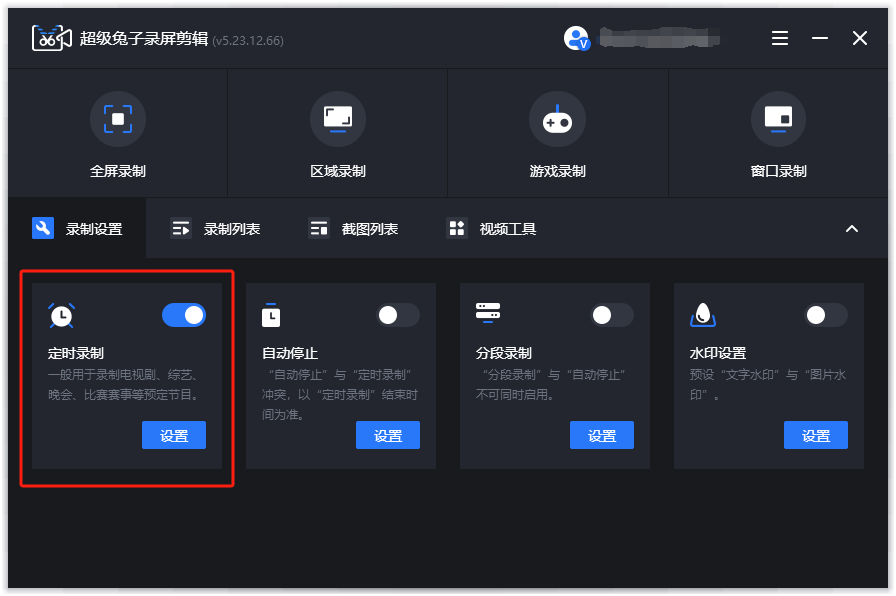The height and width of the screenshot is (596, 896).
Task: Click the segment recording icon
Action: coord(488,312)
